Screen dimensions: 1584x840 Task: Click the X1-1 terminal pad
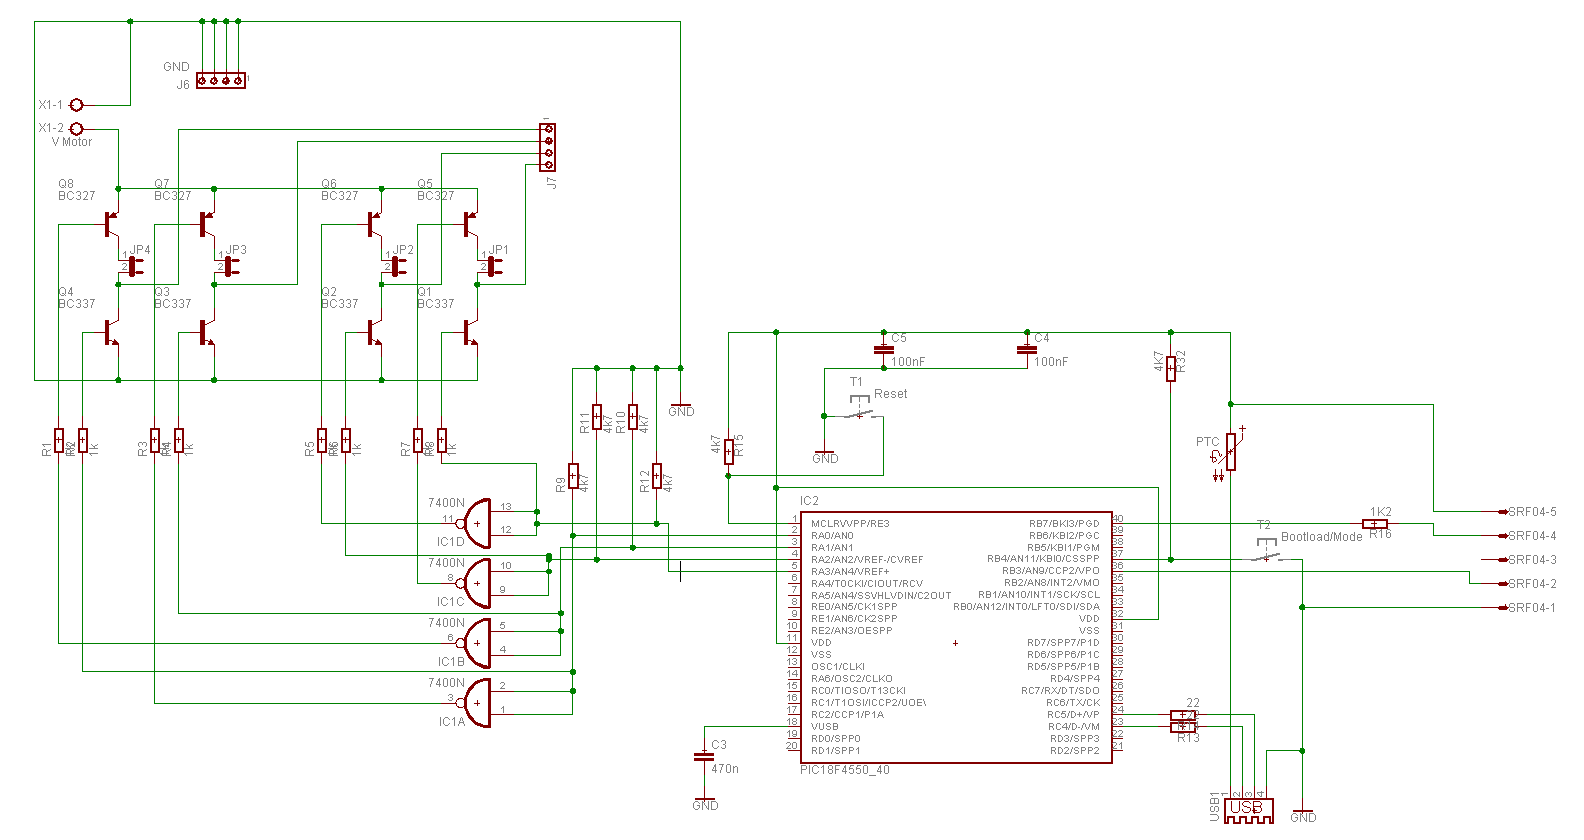pos(76,104)
